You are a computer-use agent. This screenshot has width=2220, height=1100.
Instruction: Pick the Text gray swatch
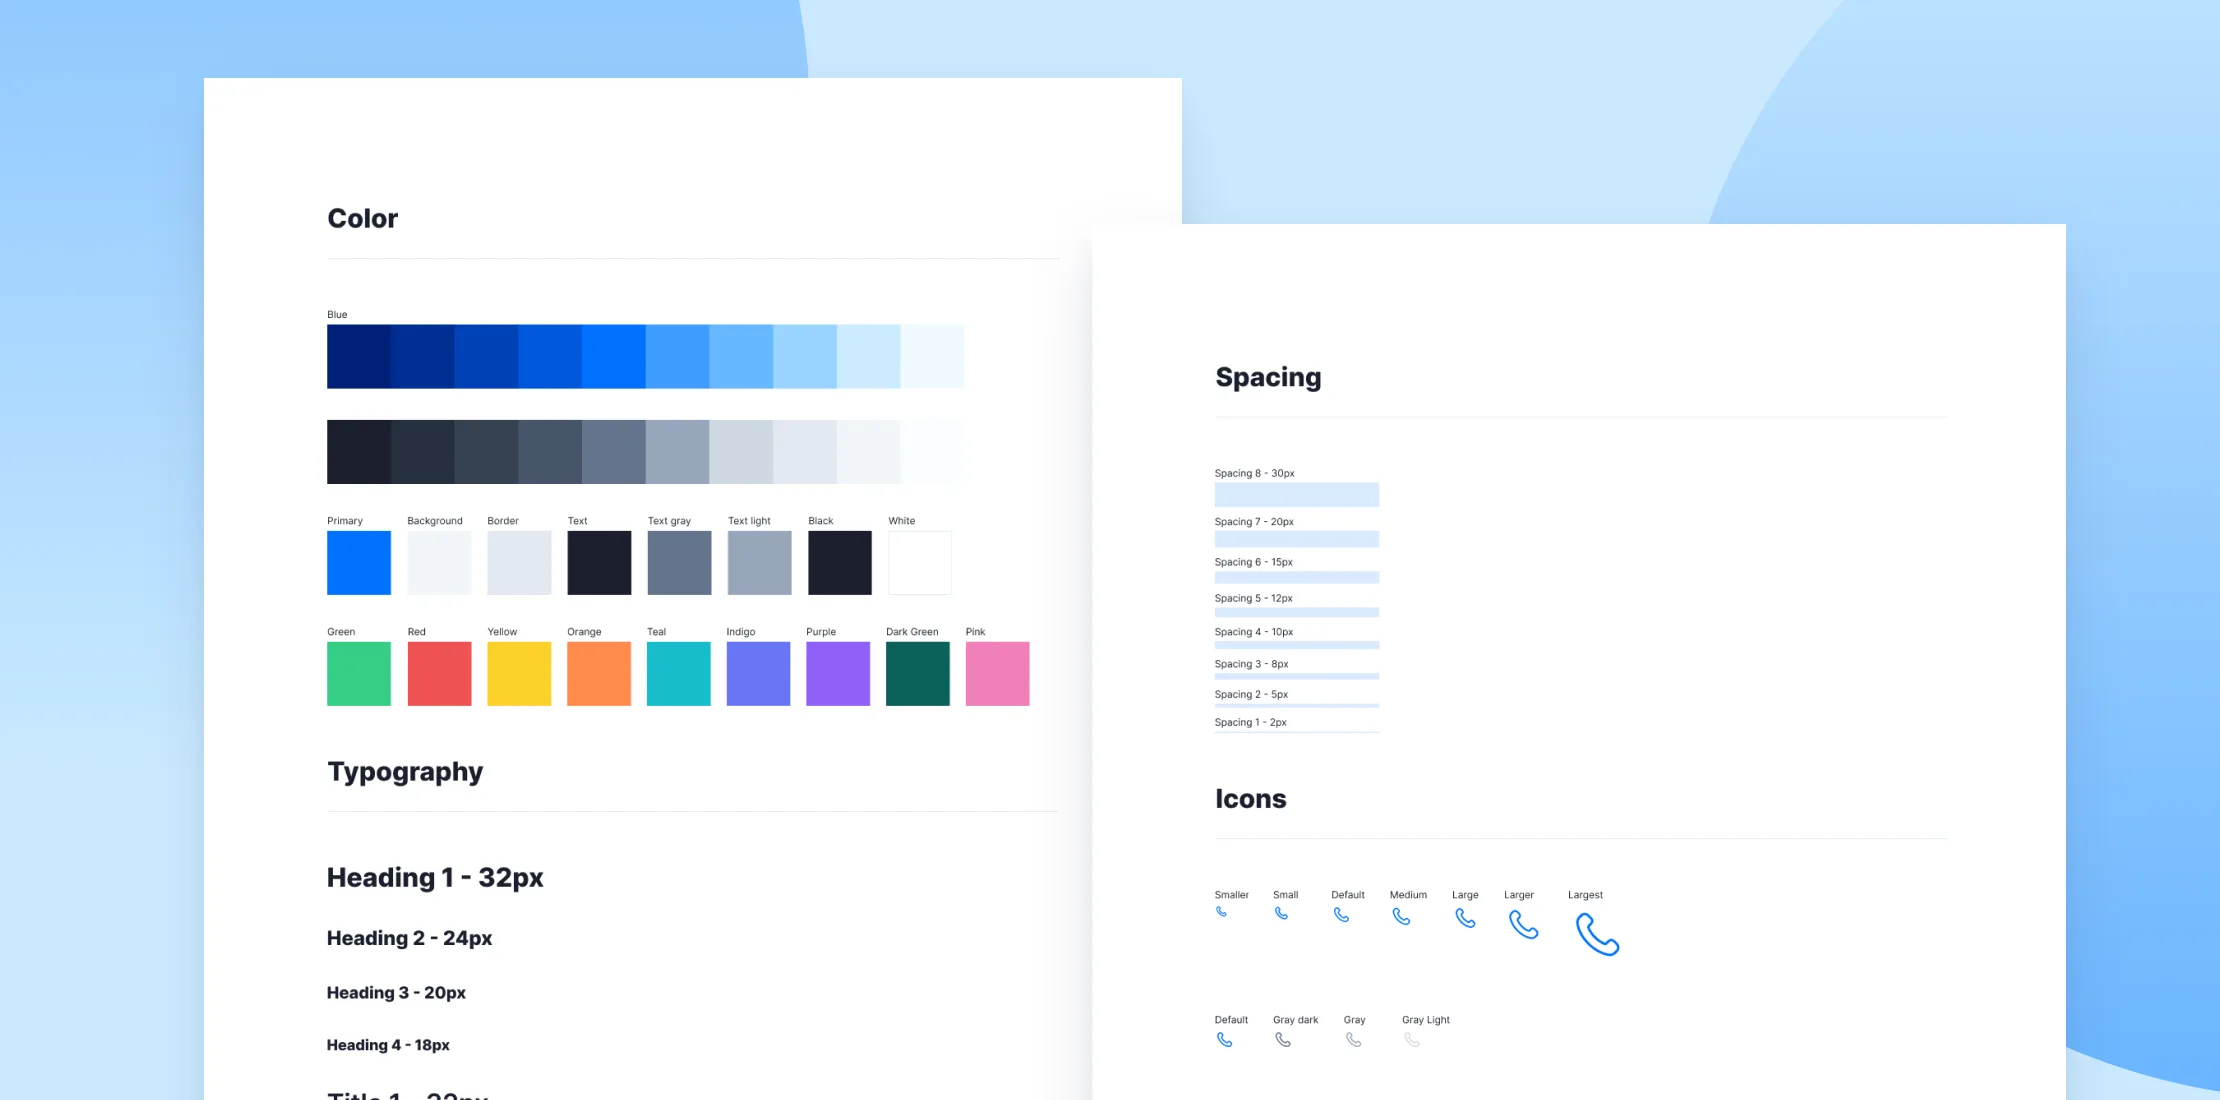pyautogui.click(x=679, y=563)
